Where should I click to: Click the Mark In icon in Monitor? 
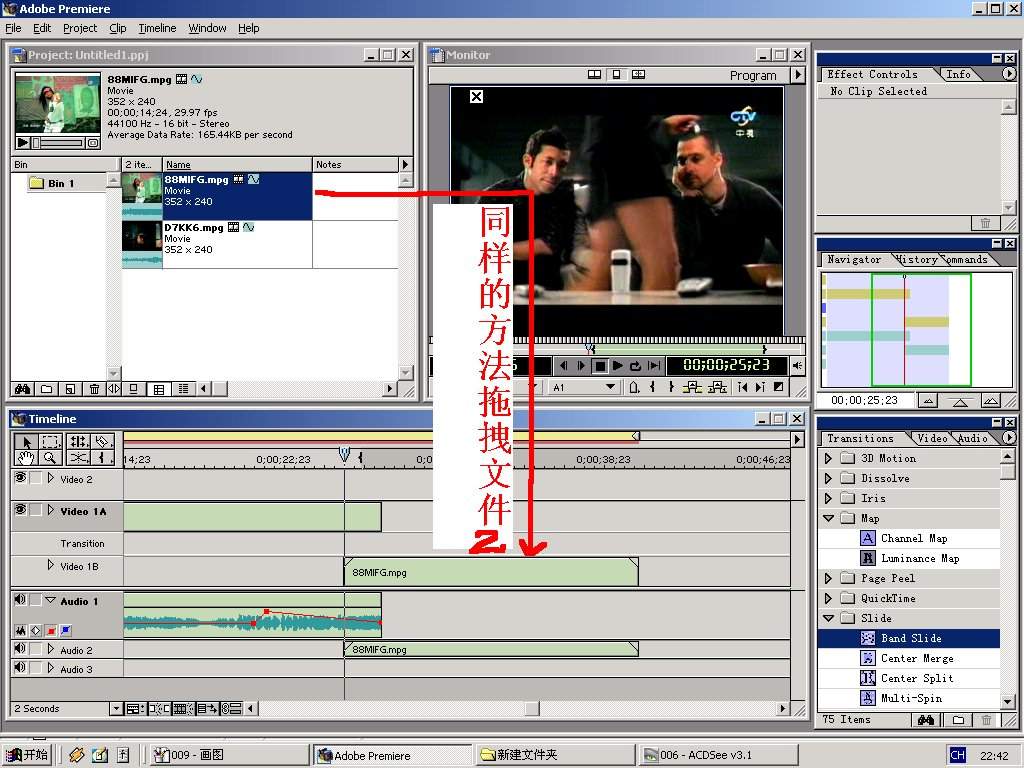652,387
